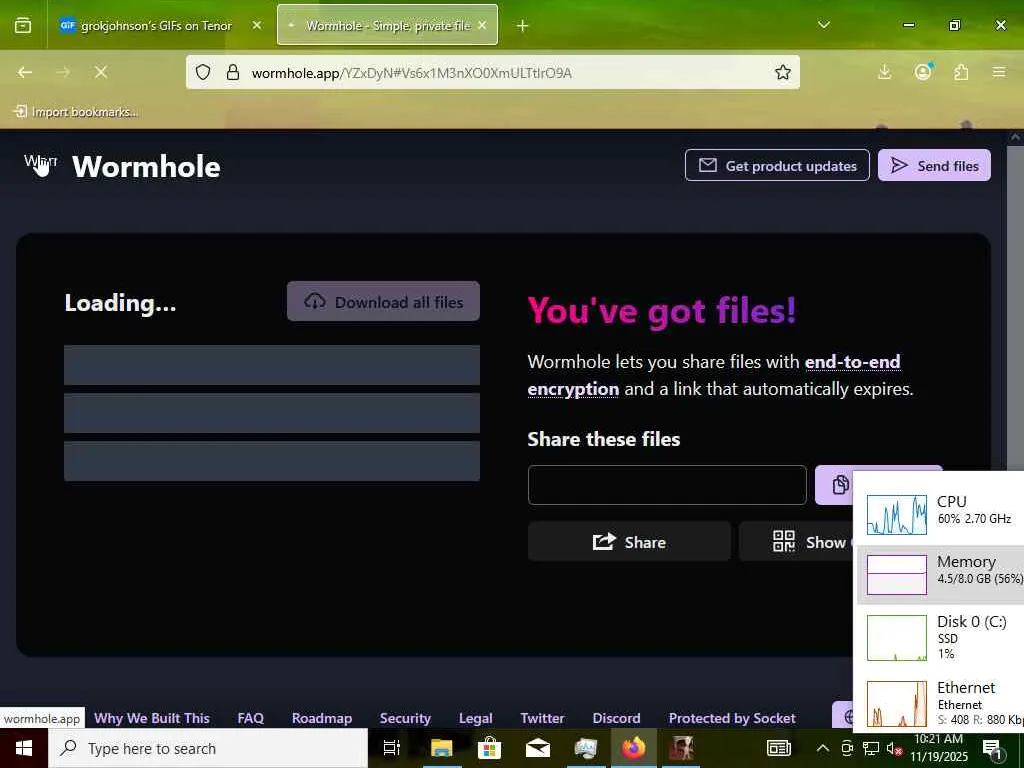1024x768 pixels.
Task: Open the Windows Start menu
Action: pos(24,748)
